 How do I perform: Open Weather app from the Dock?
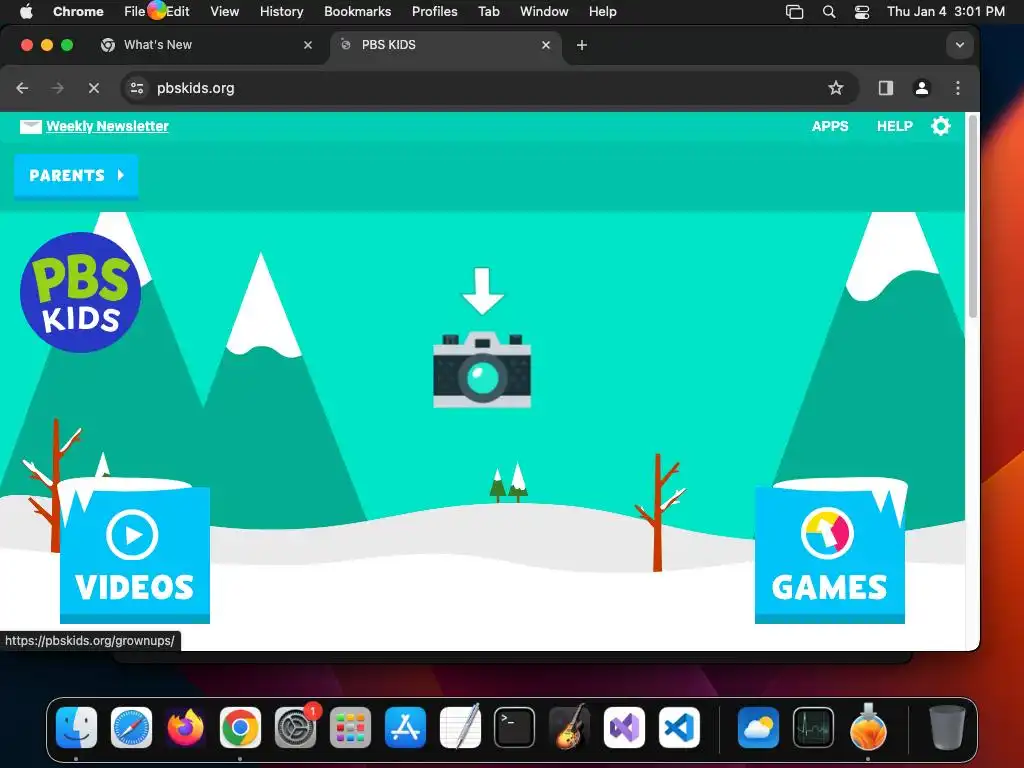[758, 728]
